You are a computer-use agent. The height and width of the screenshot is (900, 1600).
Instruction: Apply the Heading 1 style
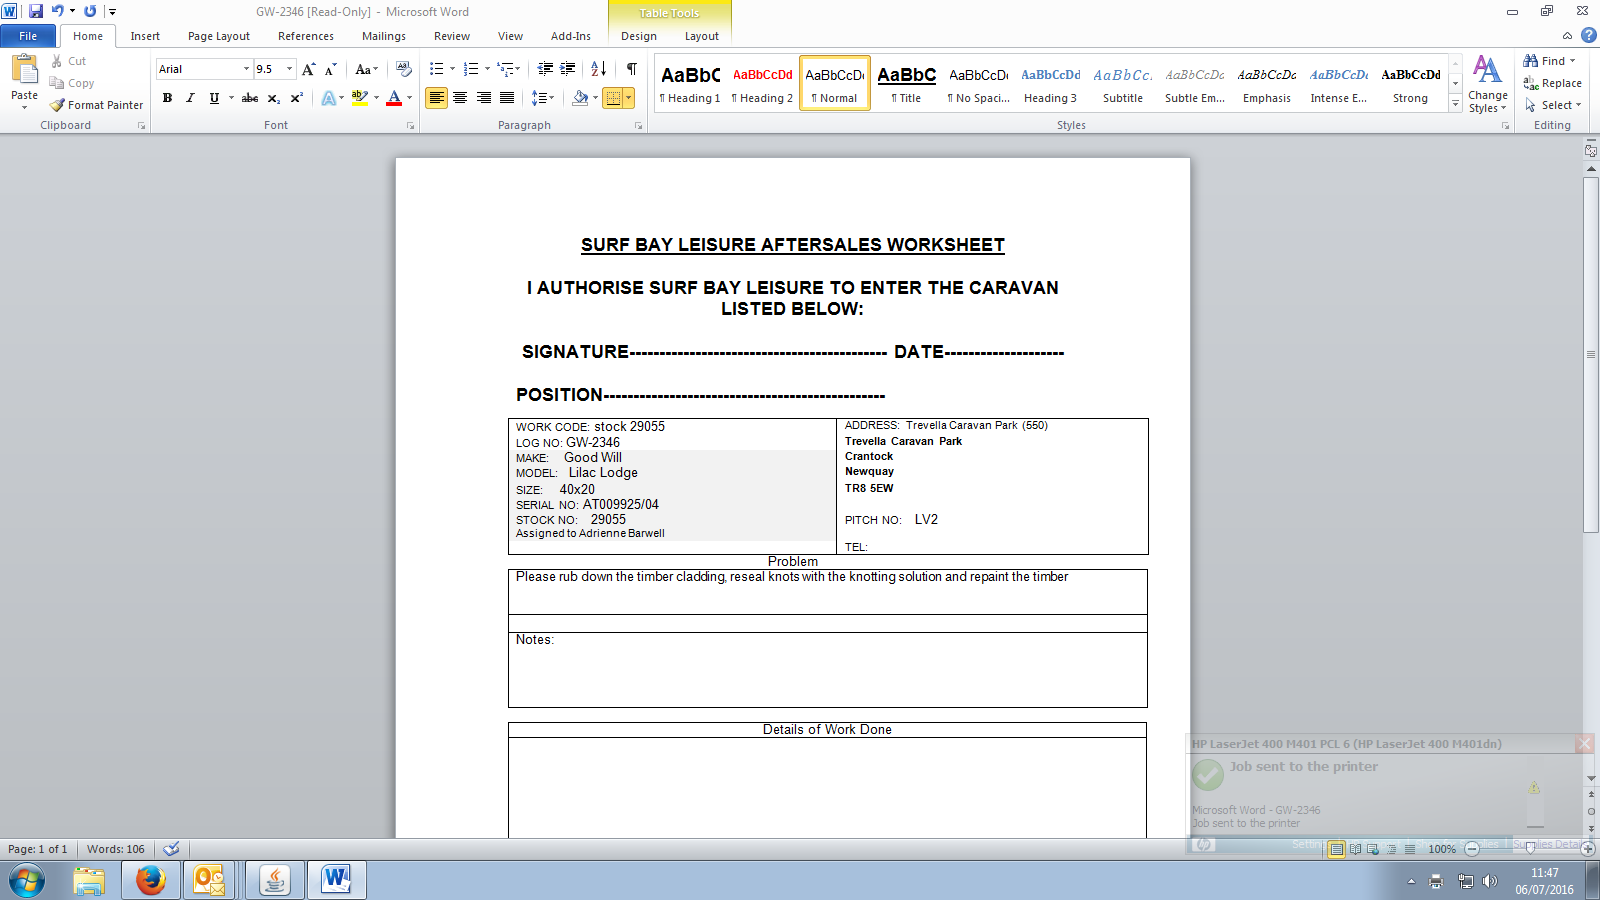690,83
